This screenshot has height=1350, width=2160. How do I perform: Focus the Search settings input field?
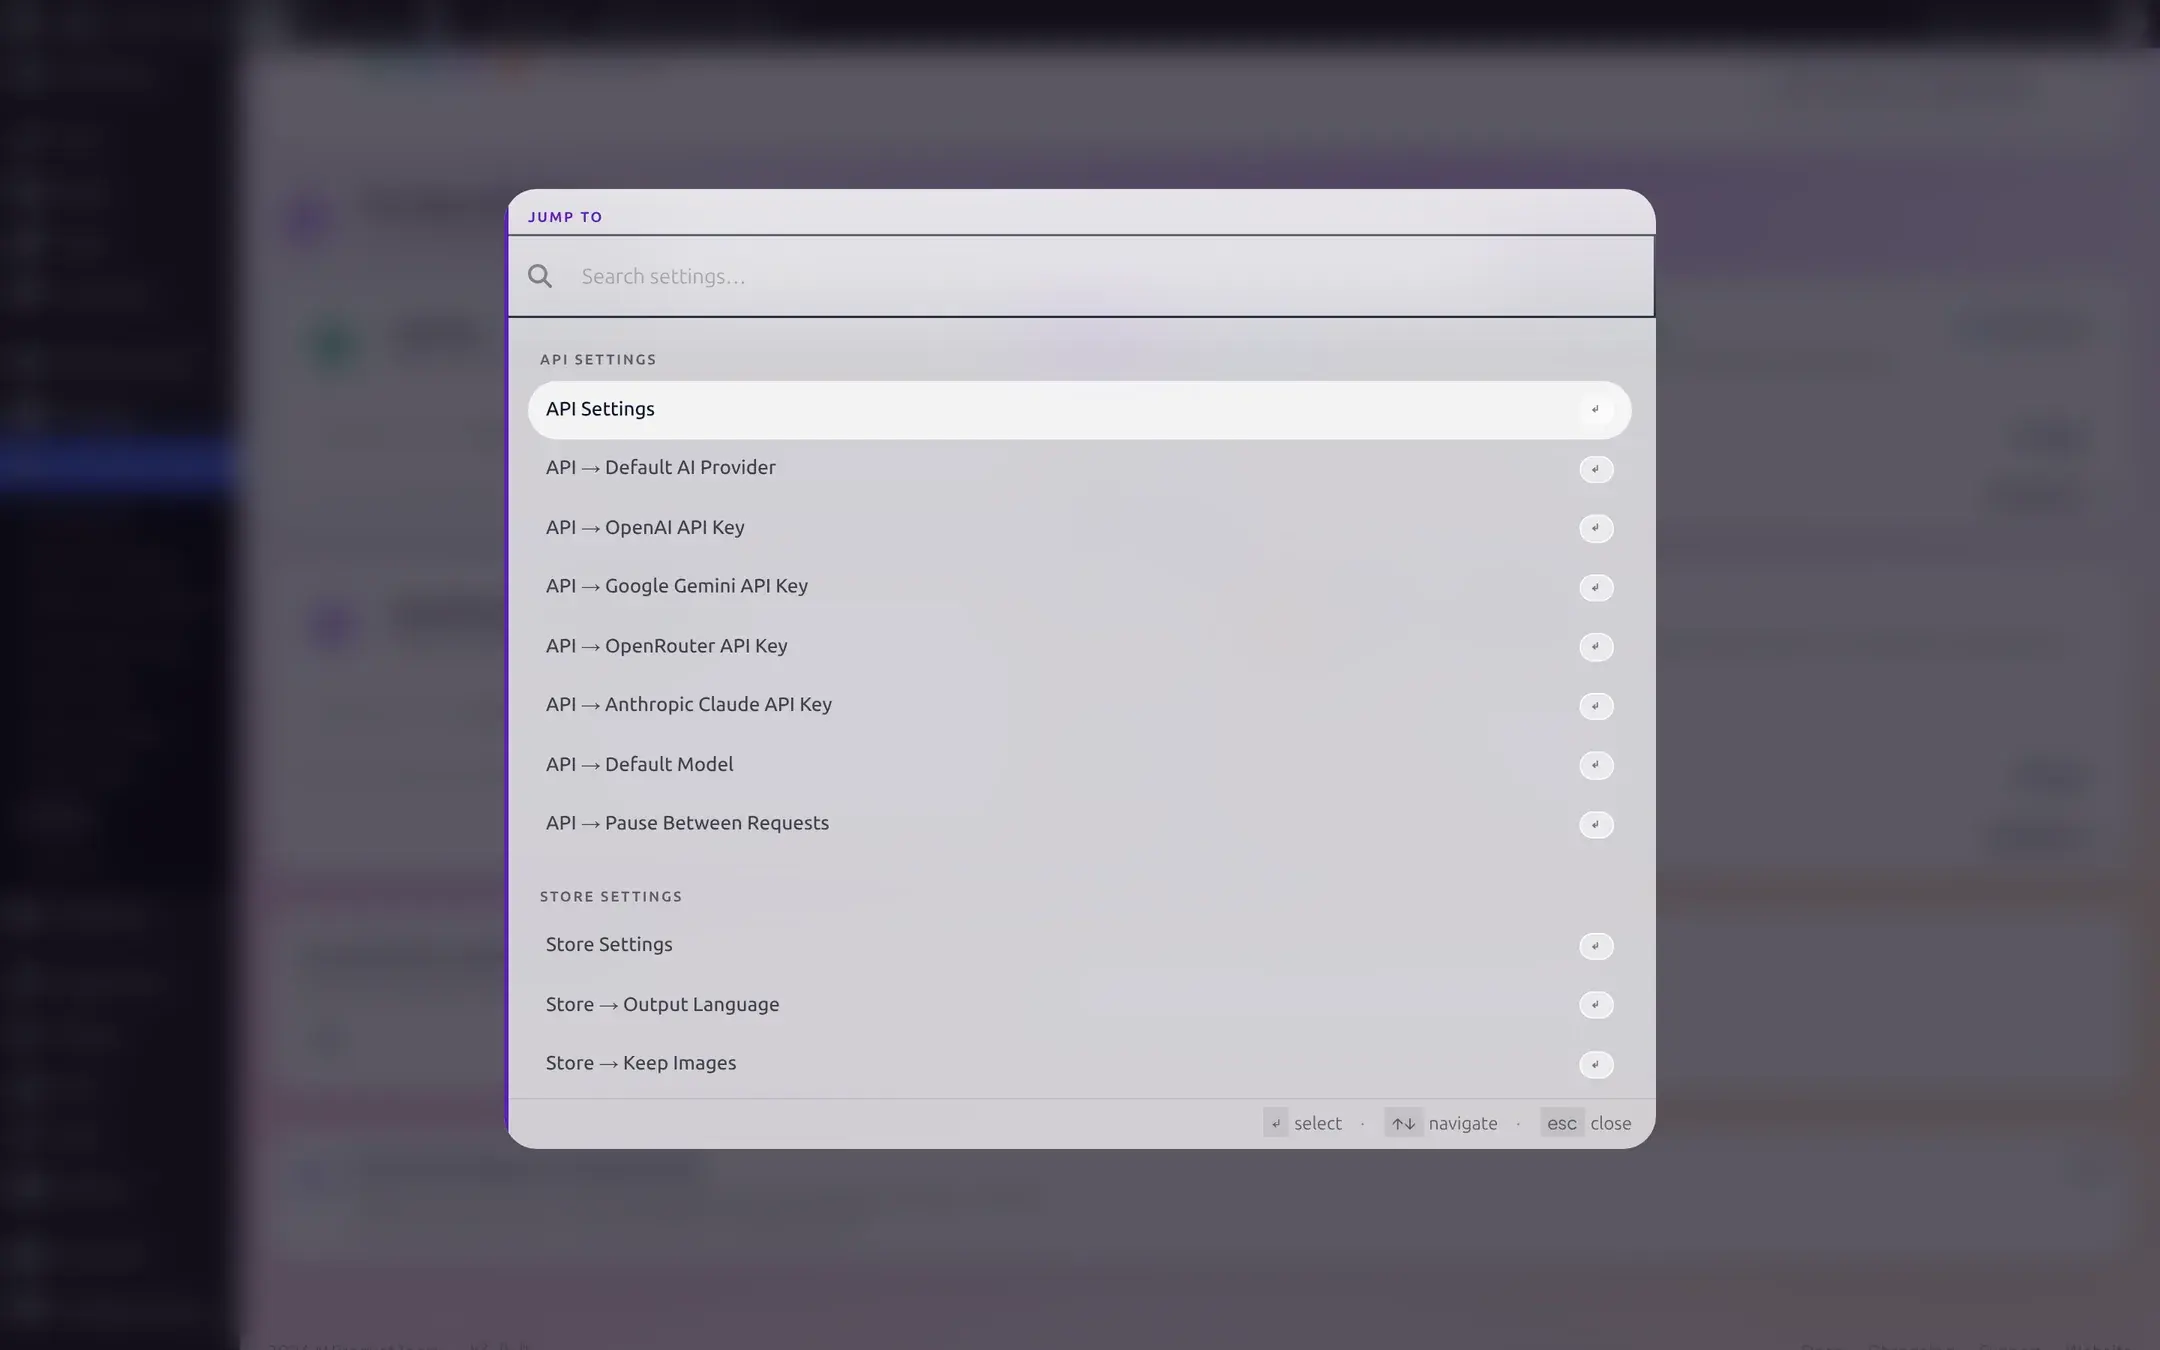click(1081, 276)
